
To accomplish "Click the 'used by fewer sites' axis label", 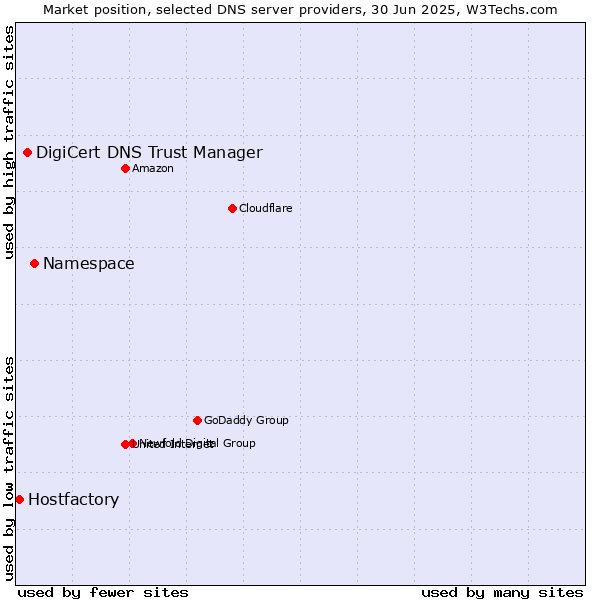I will [x=103, y=593].
